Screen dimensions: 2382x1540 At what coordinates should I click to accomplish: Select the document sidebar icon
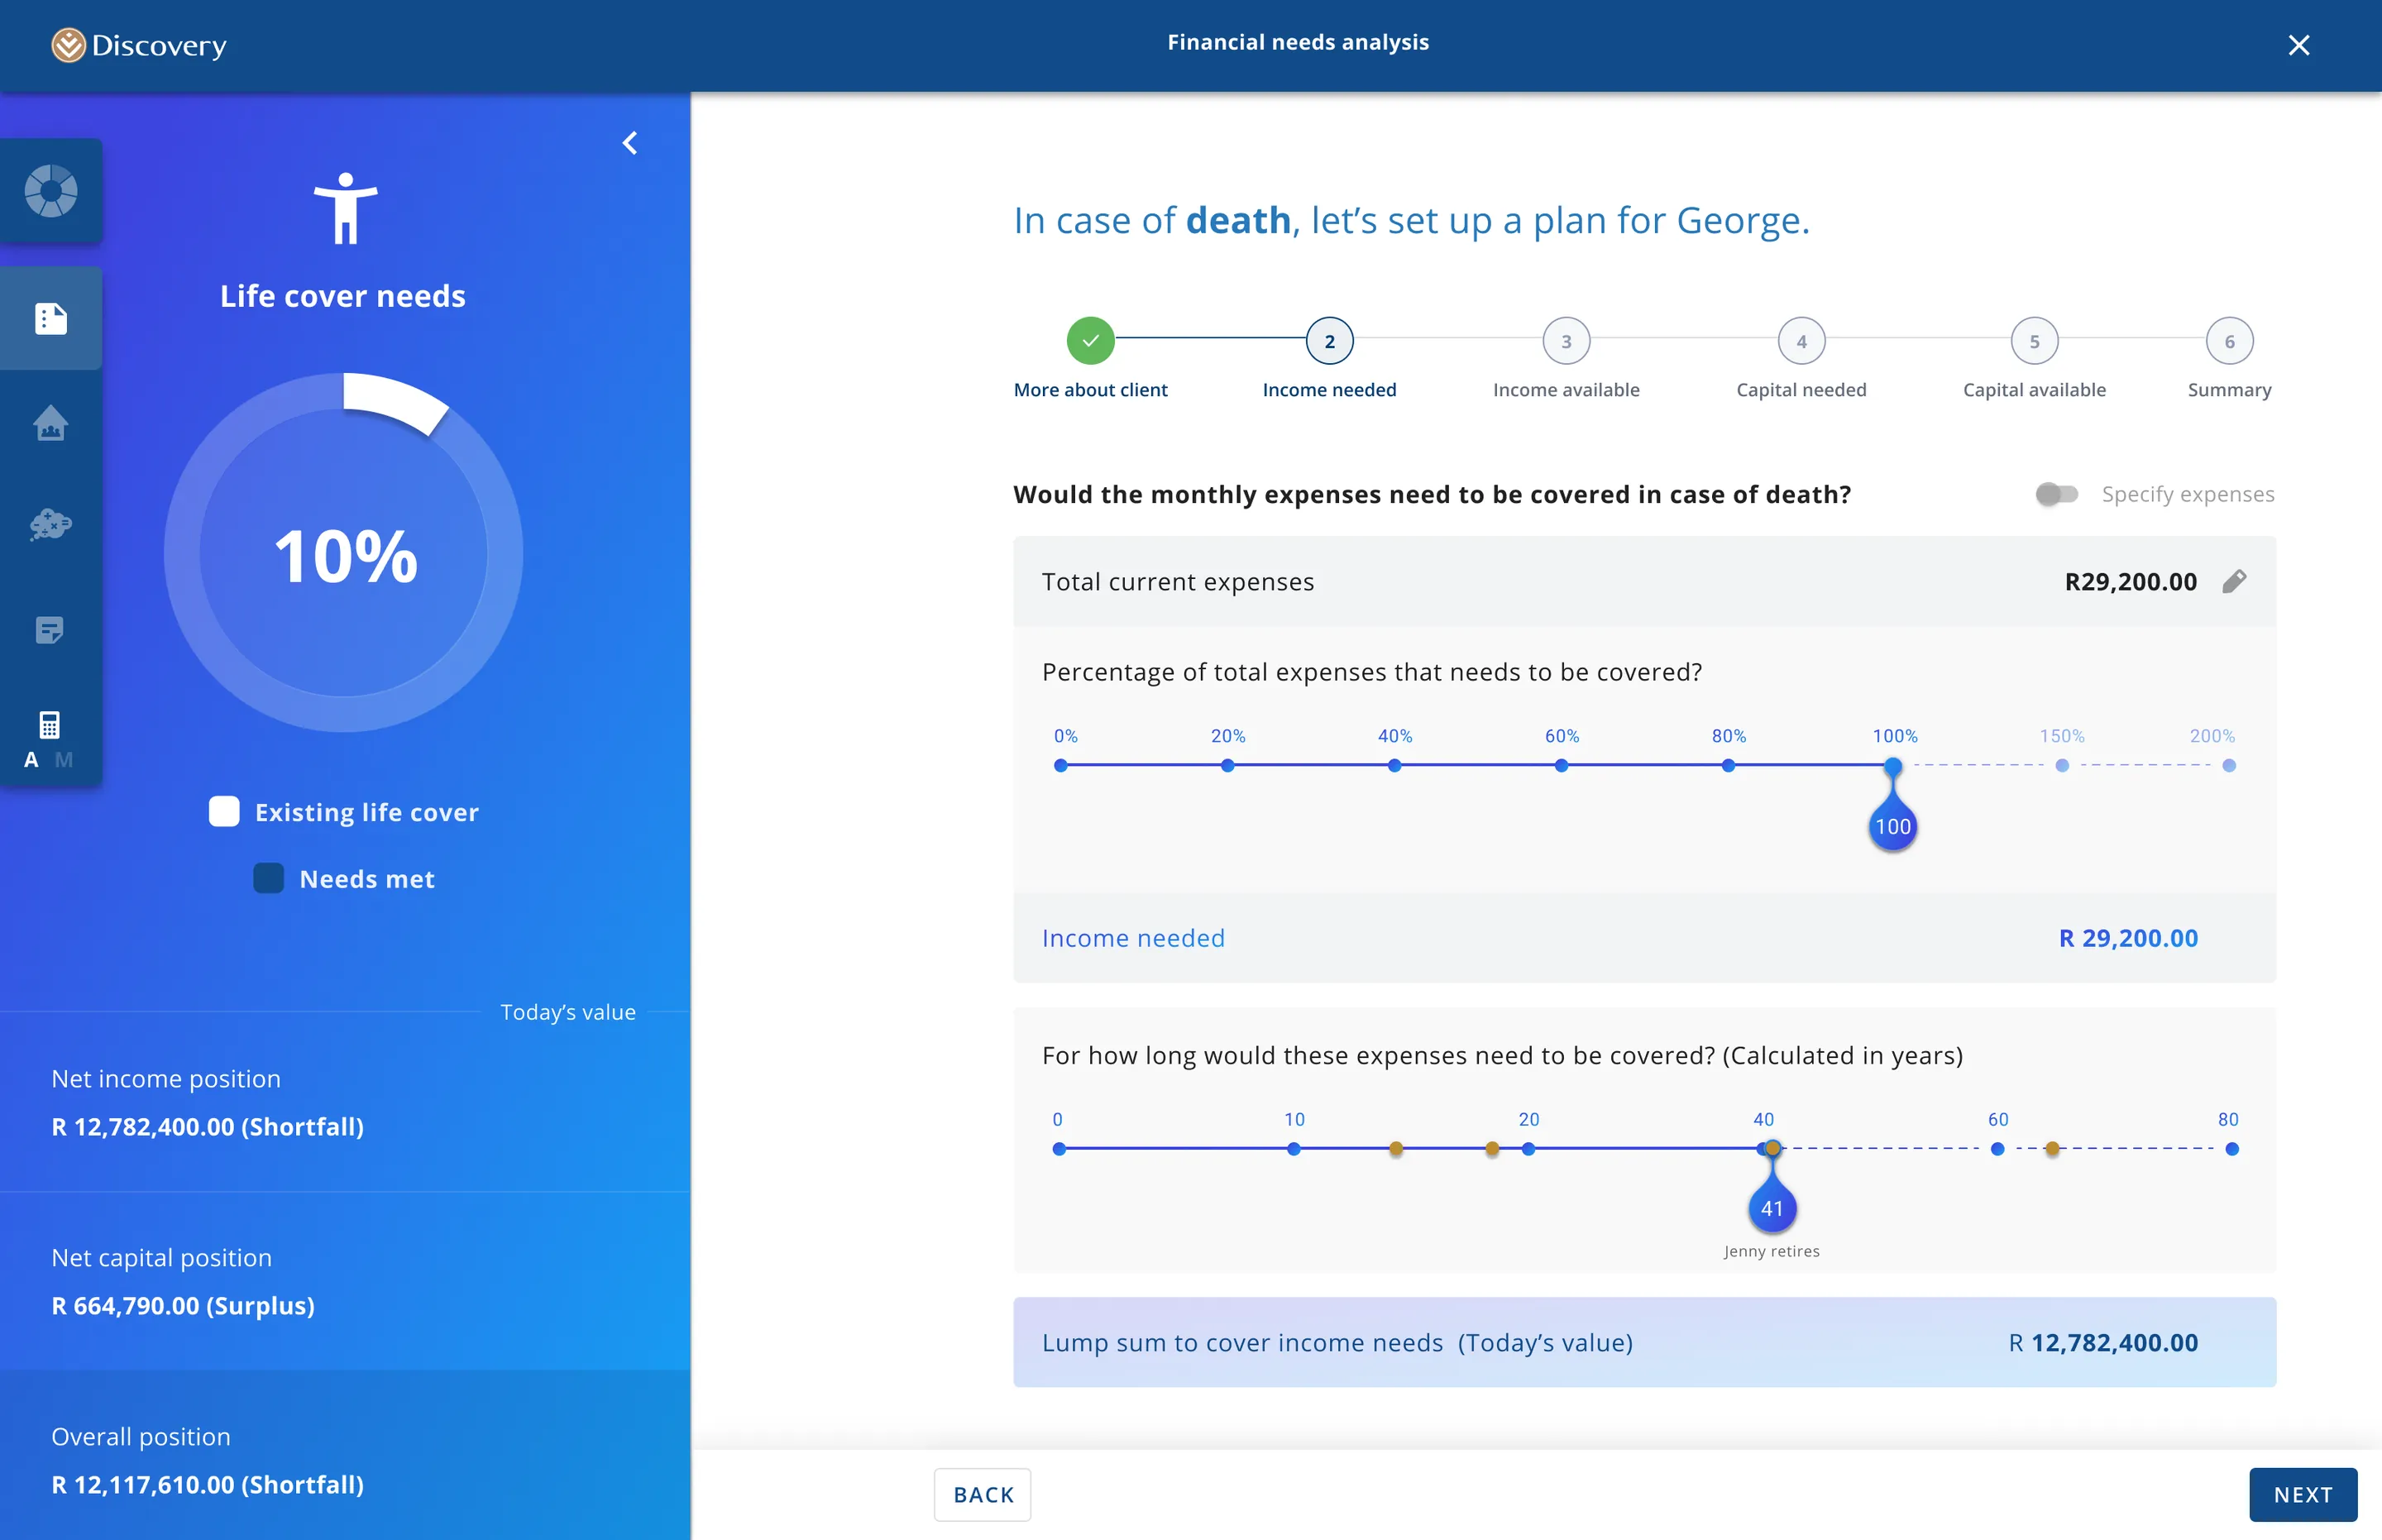51,319
